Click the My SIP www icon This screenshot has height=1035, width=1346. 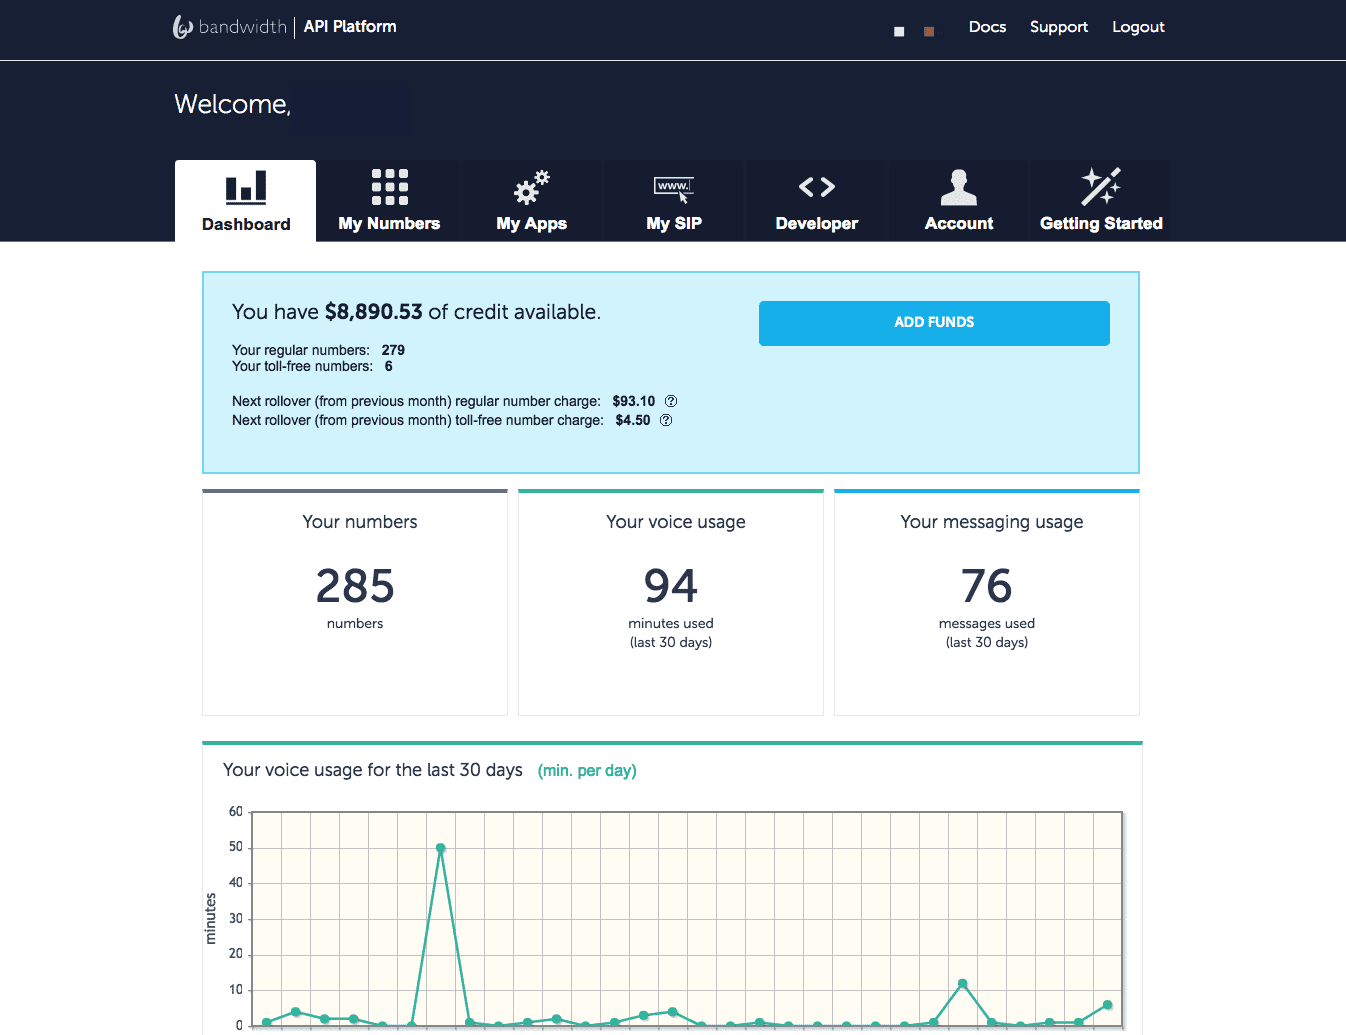674,189
